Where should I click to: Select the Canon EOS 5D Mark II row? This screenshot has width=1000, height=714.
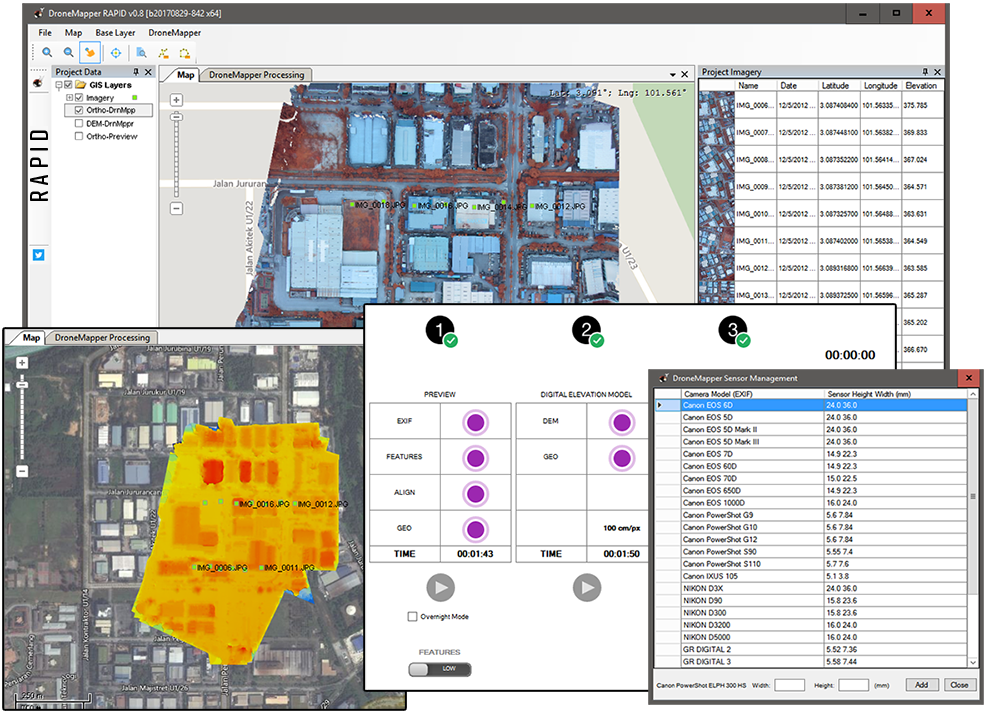[x=811, y=430]
